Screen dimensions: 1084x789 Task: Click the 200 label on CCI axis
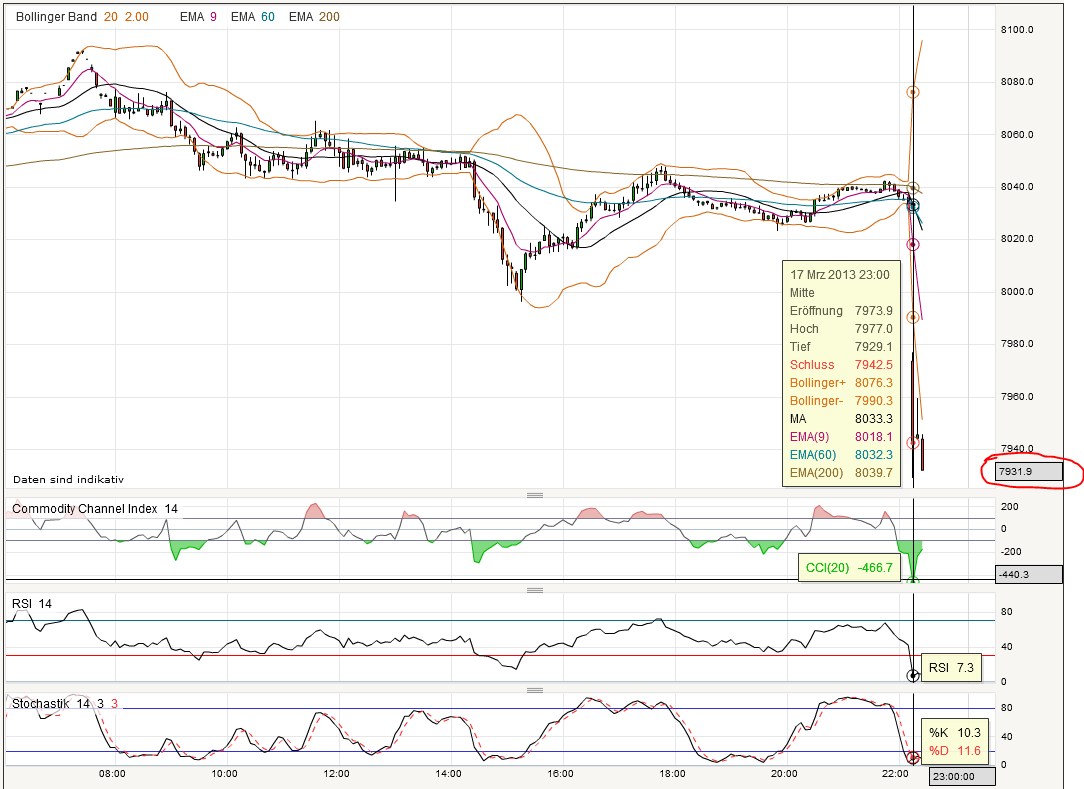click(1009, 506)
